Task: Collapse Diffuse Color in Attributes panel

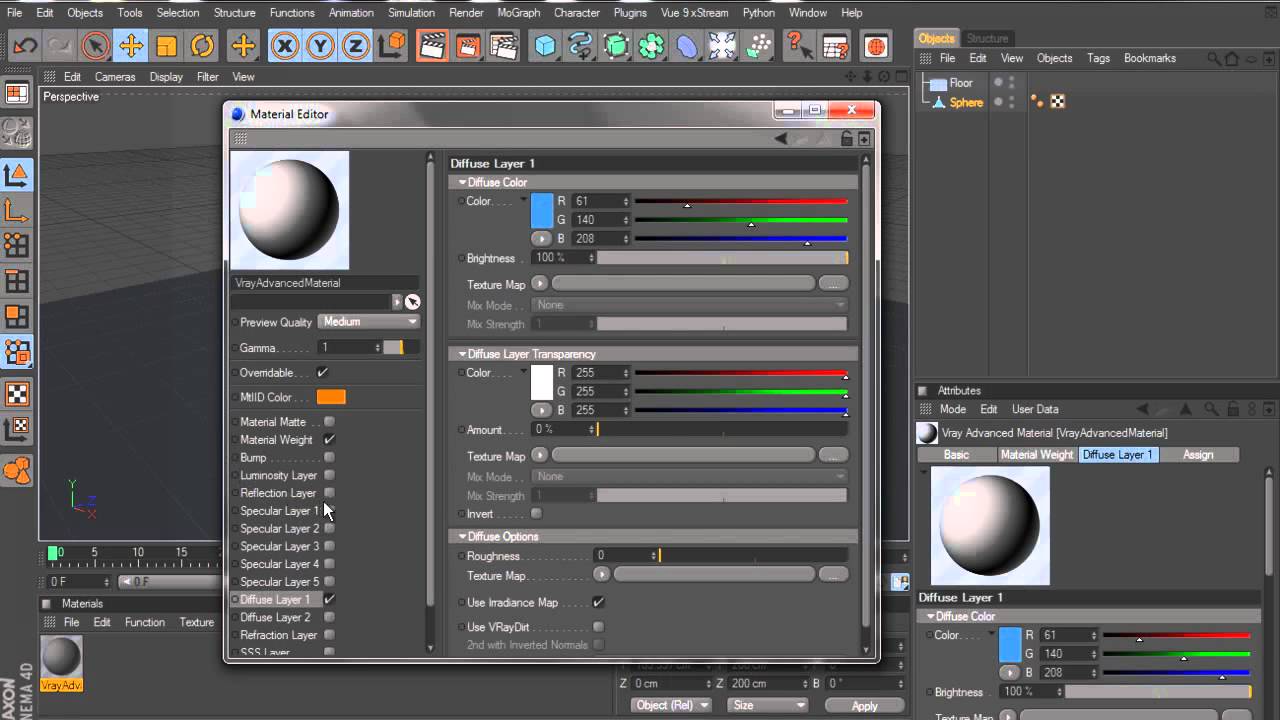Action: [931, 617]
